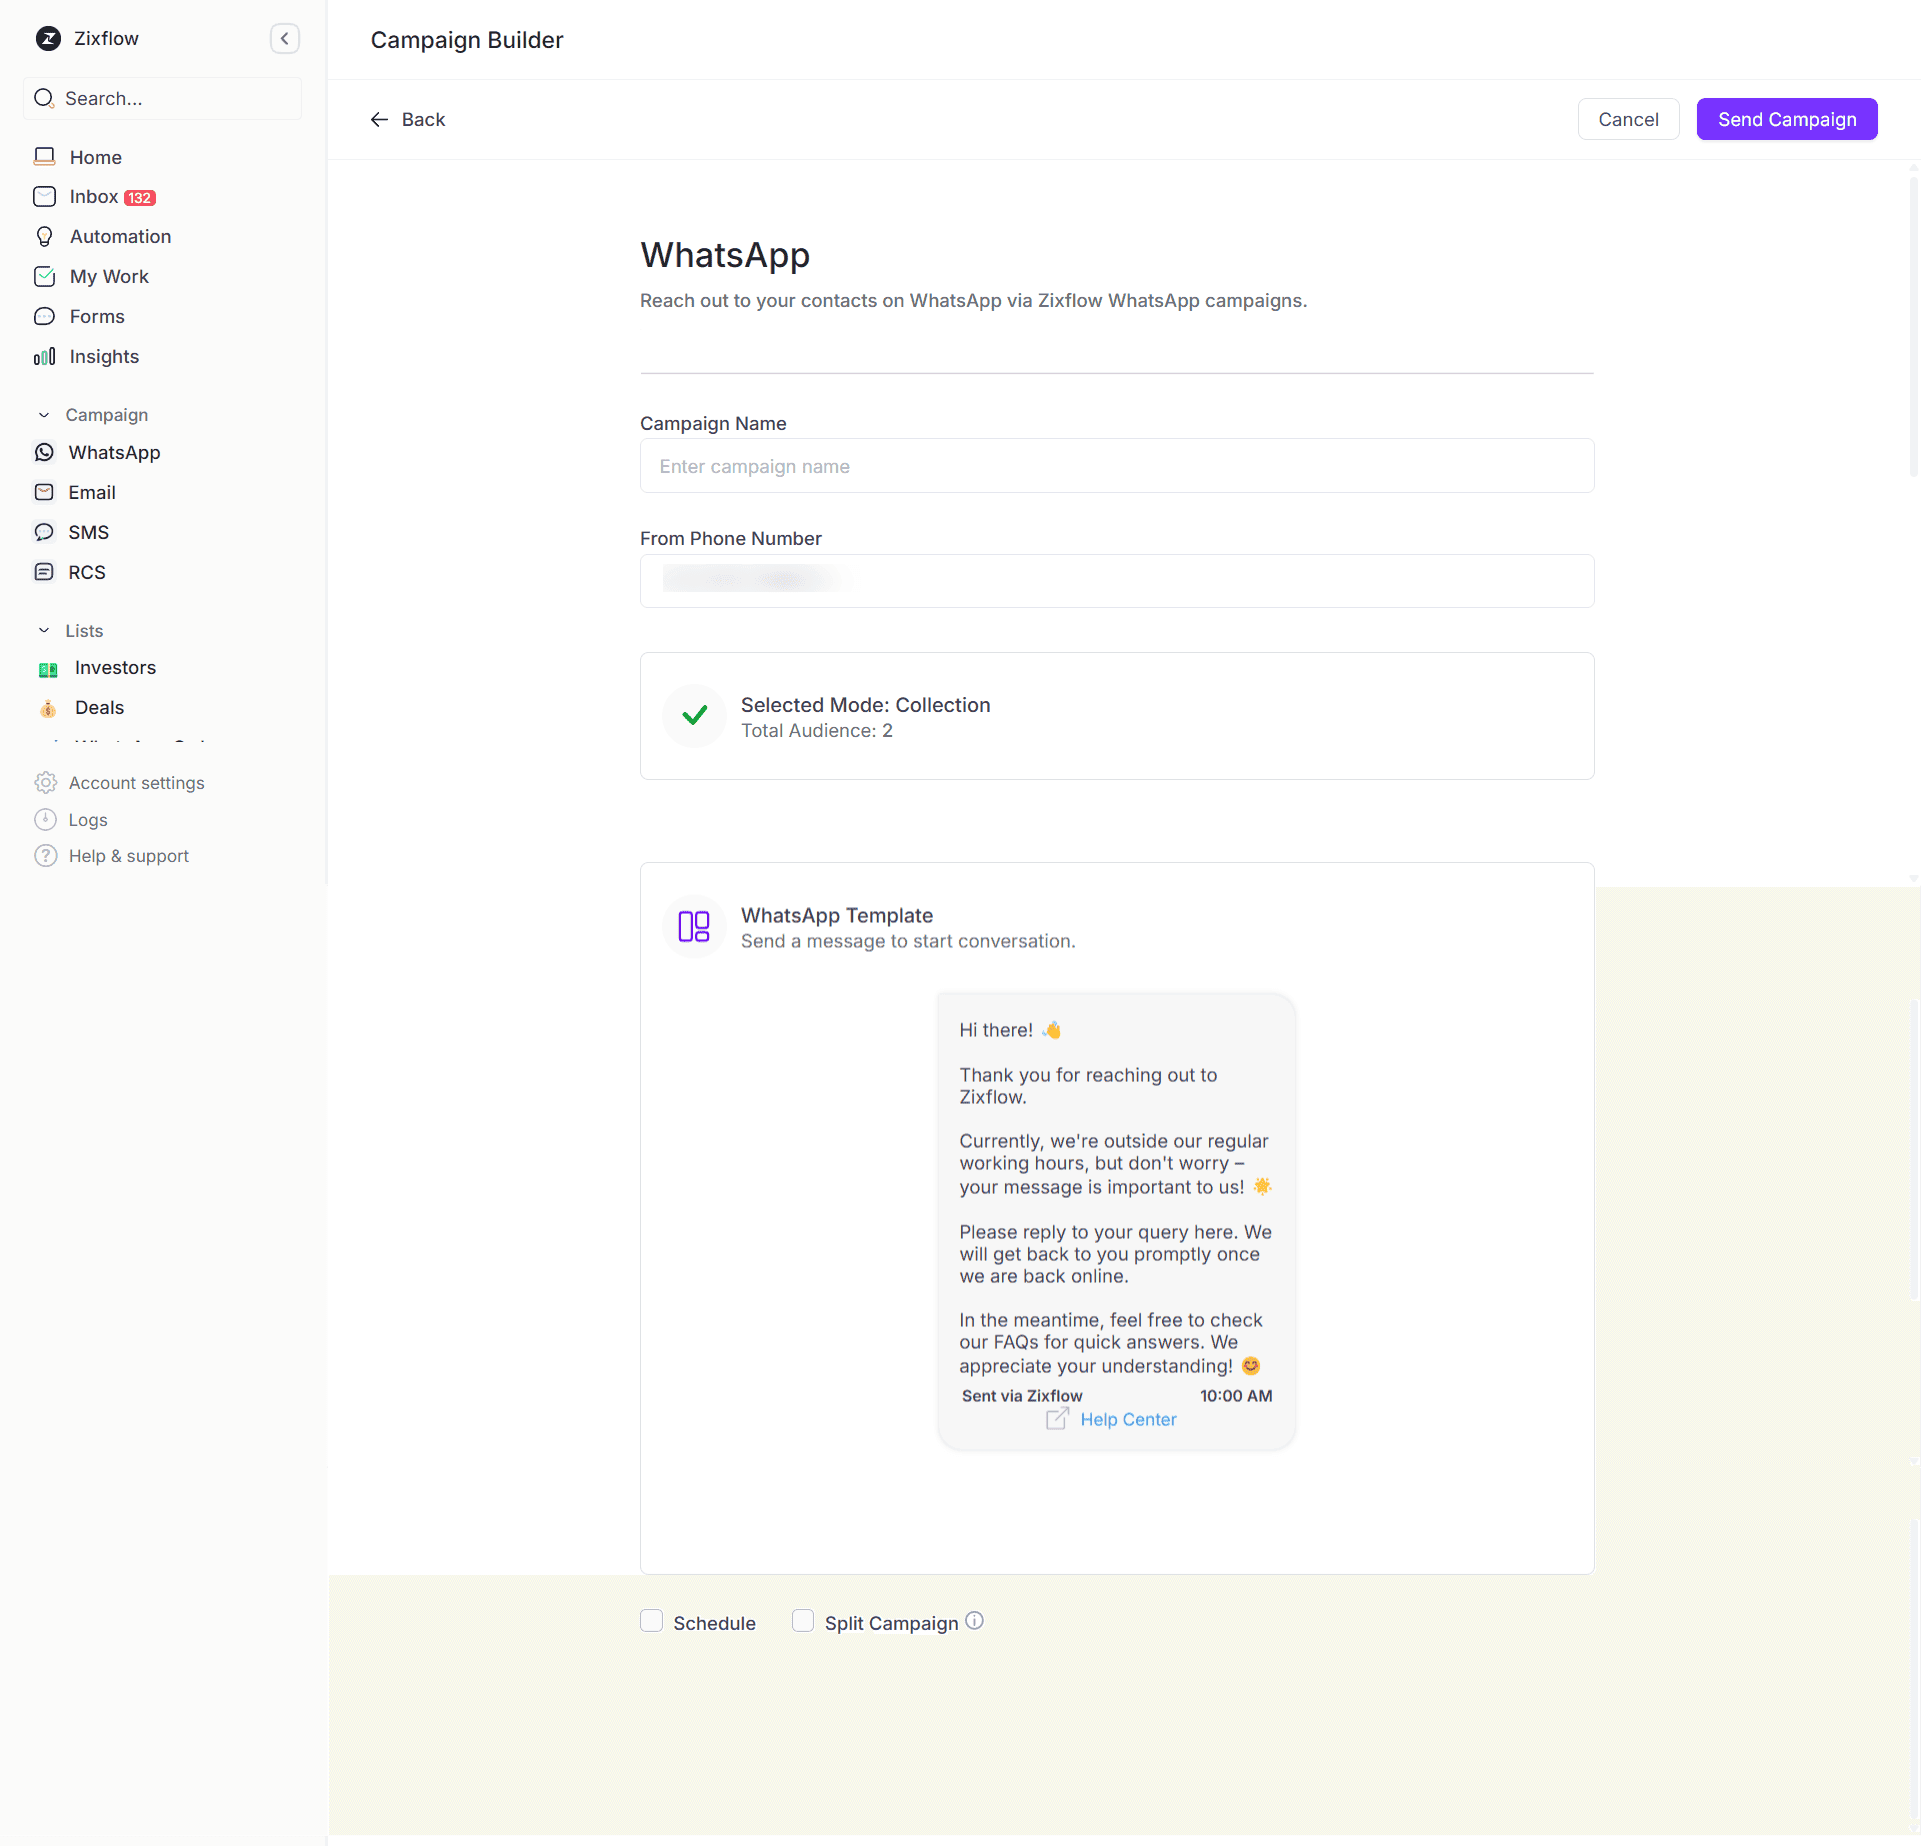Open Insights from the sidebar

pyautogui.click(x=45, y=357)
